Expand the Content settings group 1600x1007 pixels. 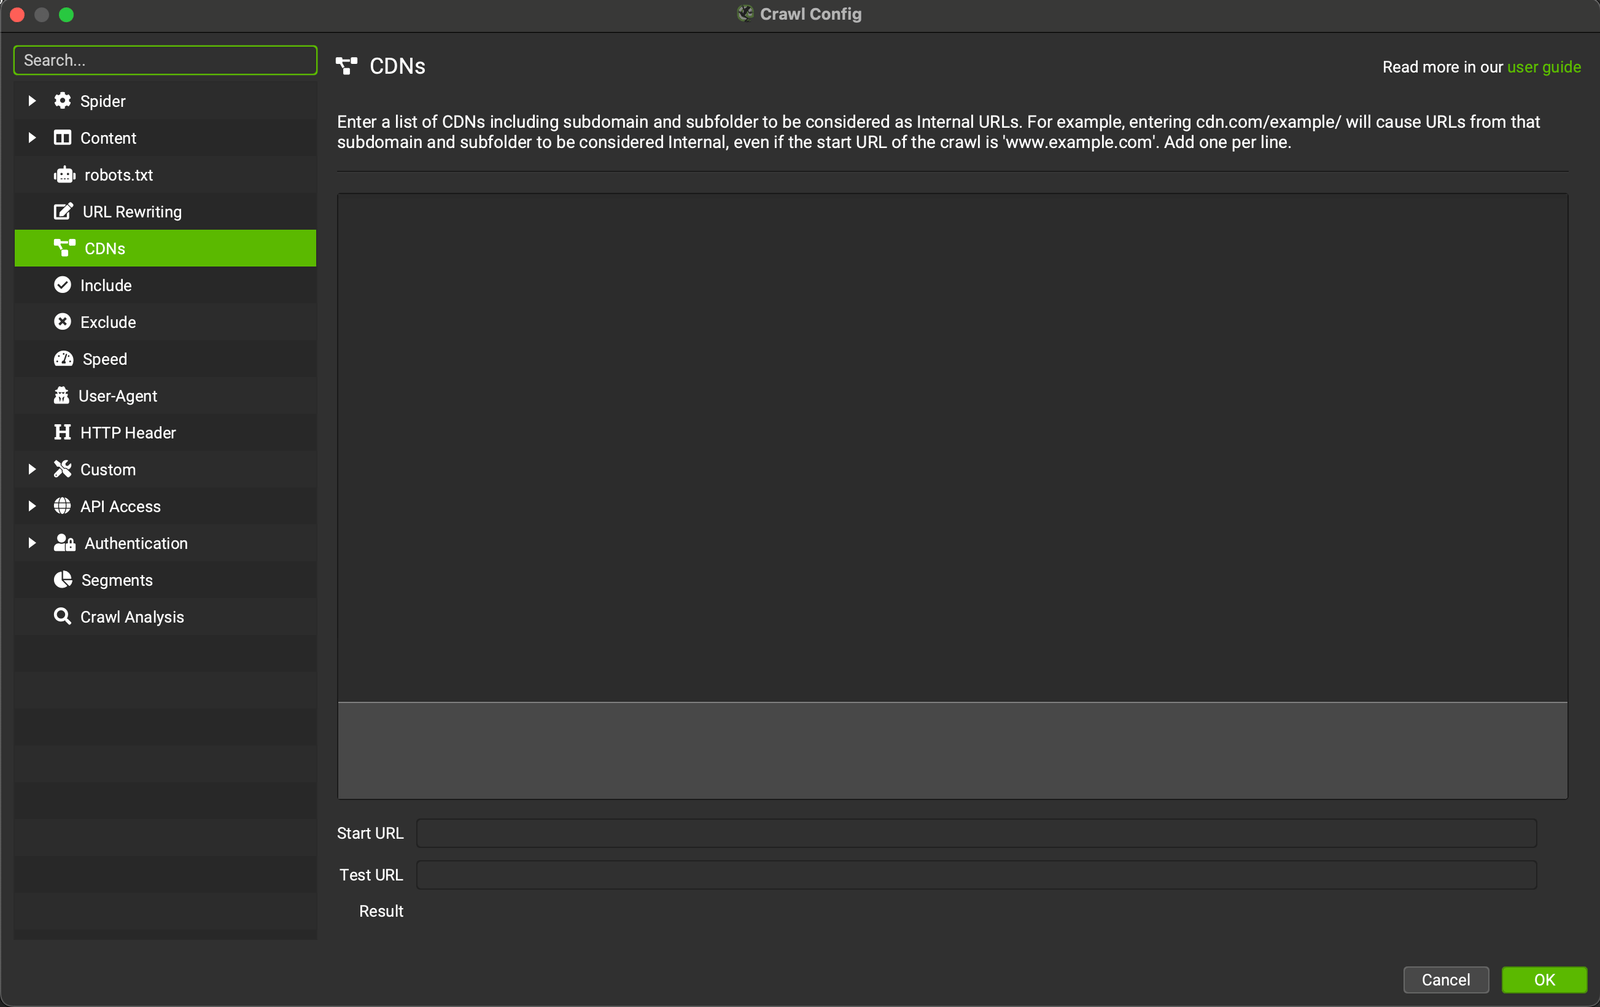(x=32, y=138)
